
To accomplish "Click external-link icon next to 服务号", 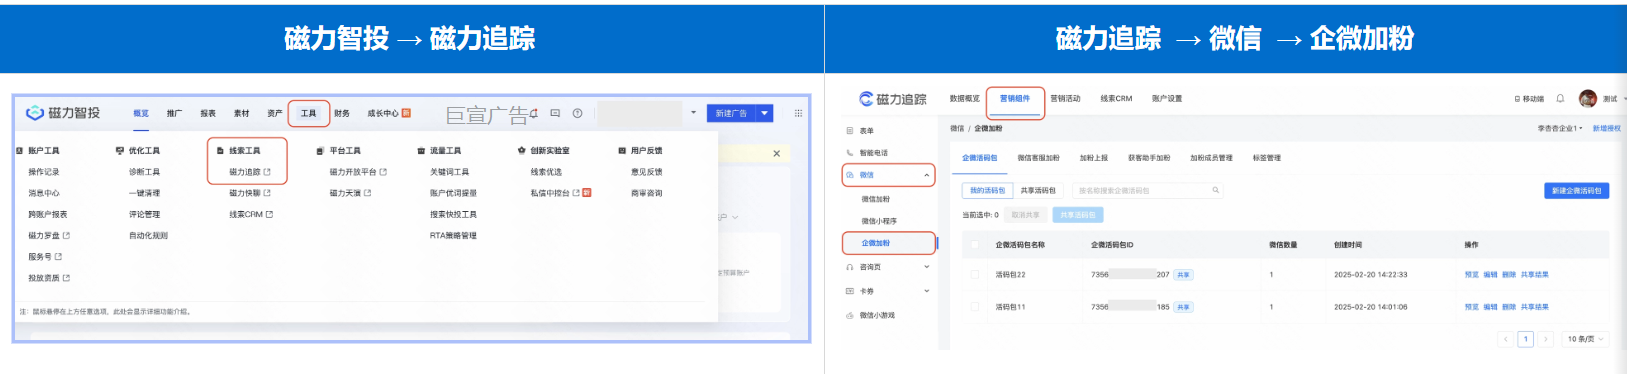I will pos(58,257).
